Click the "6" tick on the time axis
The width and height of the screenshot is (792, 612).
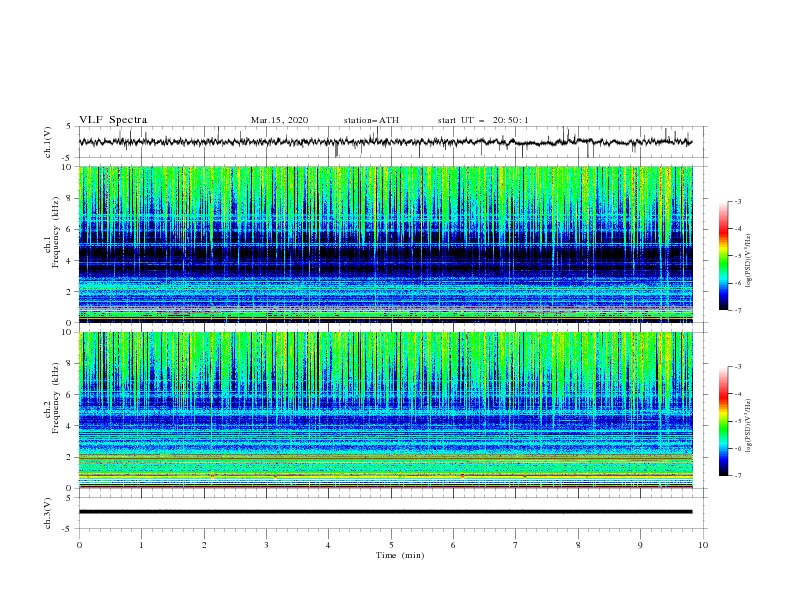453,545
